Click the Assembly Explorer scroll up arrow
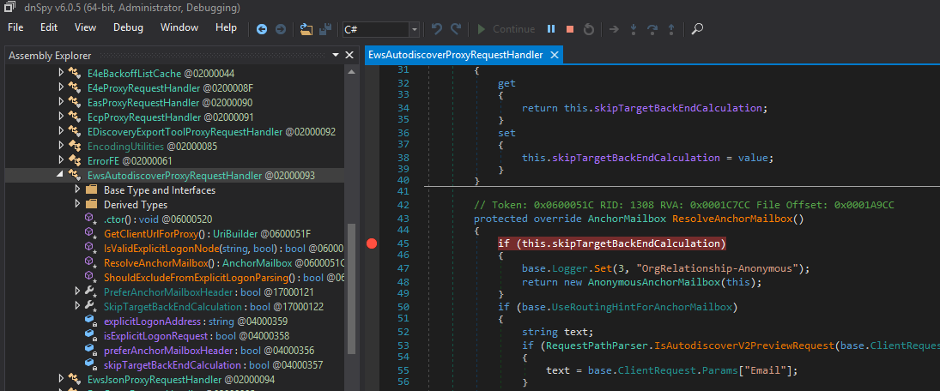The height and width of the screenshot is (391, 941). (351, 71)
